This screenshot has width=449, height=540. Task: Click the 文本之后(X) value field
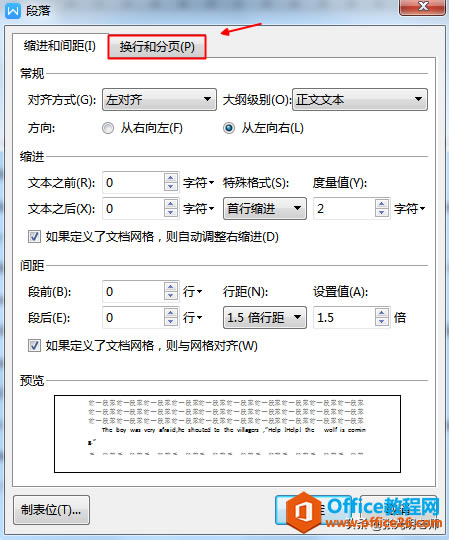[x=133, y=209]
